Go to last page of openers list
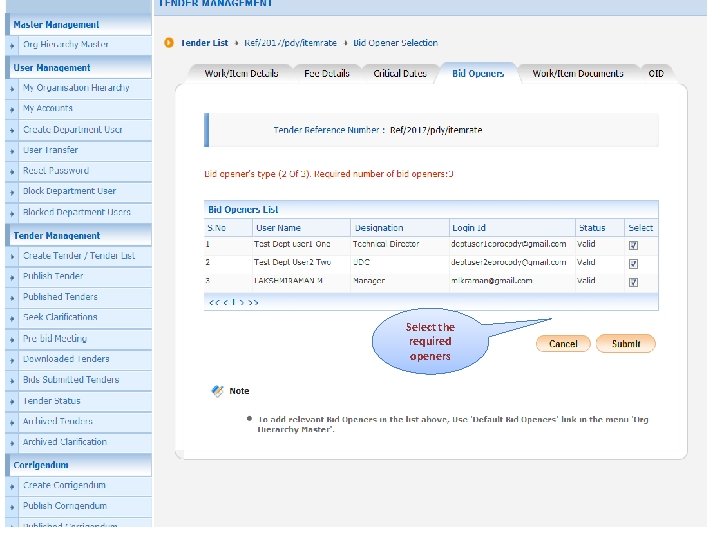 coord(253,302)
